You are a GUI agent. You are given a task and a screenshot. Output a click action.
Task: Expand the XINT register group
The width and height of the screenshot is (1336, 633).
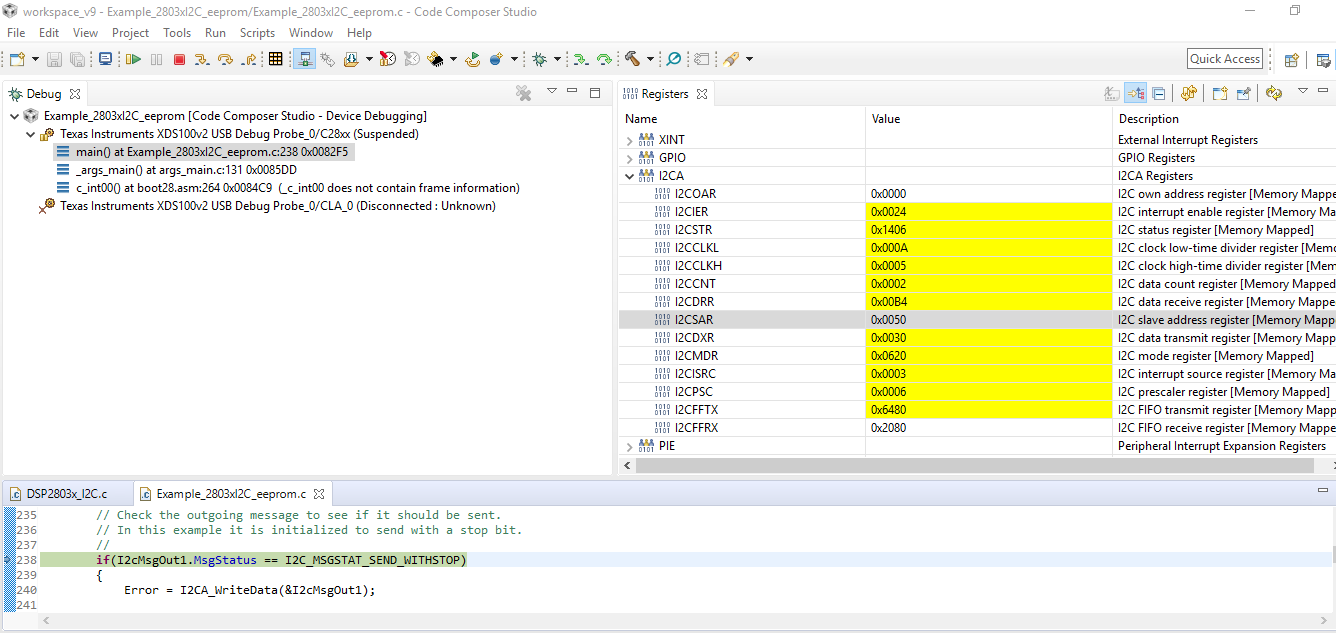(x=629, y=141)
